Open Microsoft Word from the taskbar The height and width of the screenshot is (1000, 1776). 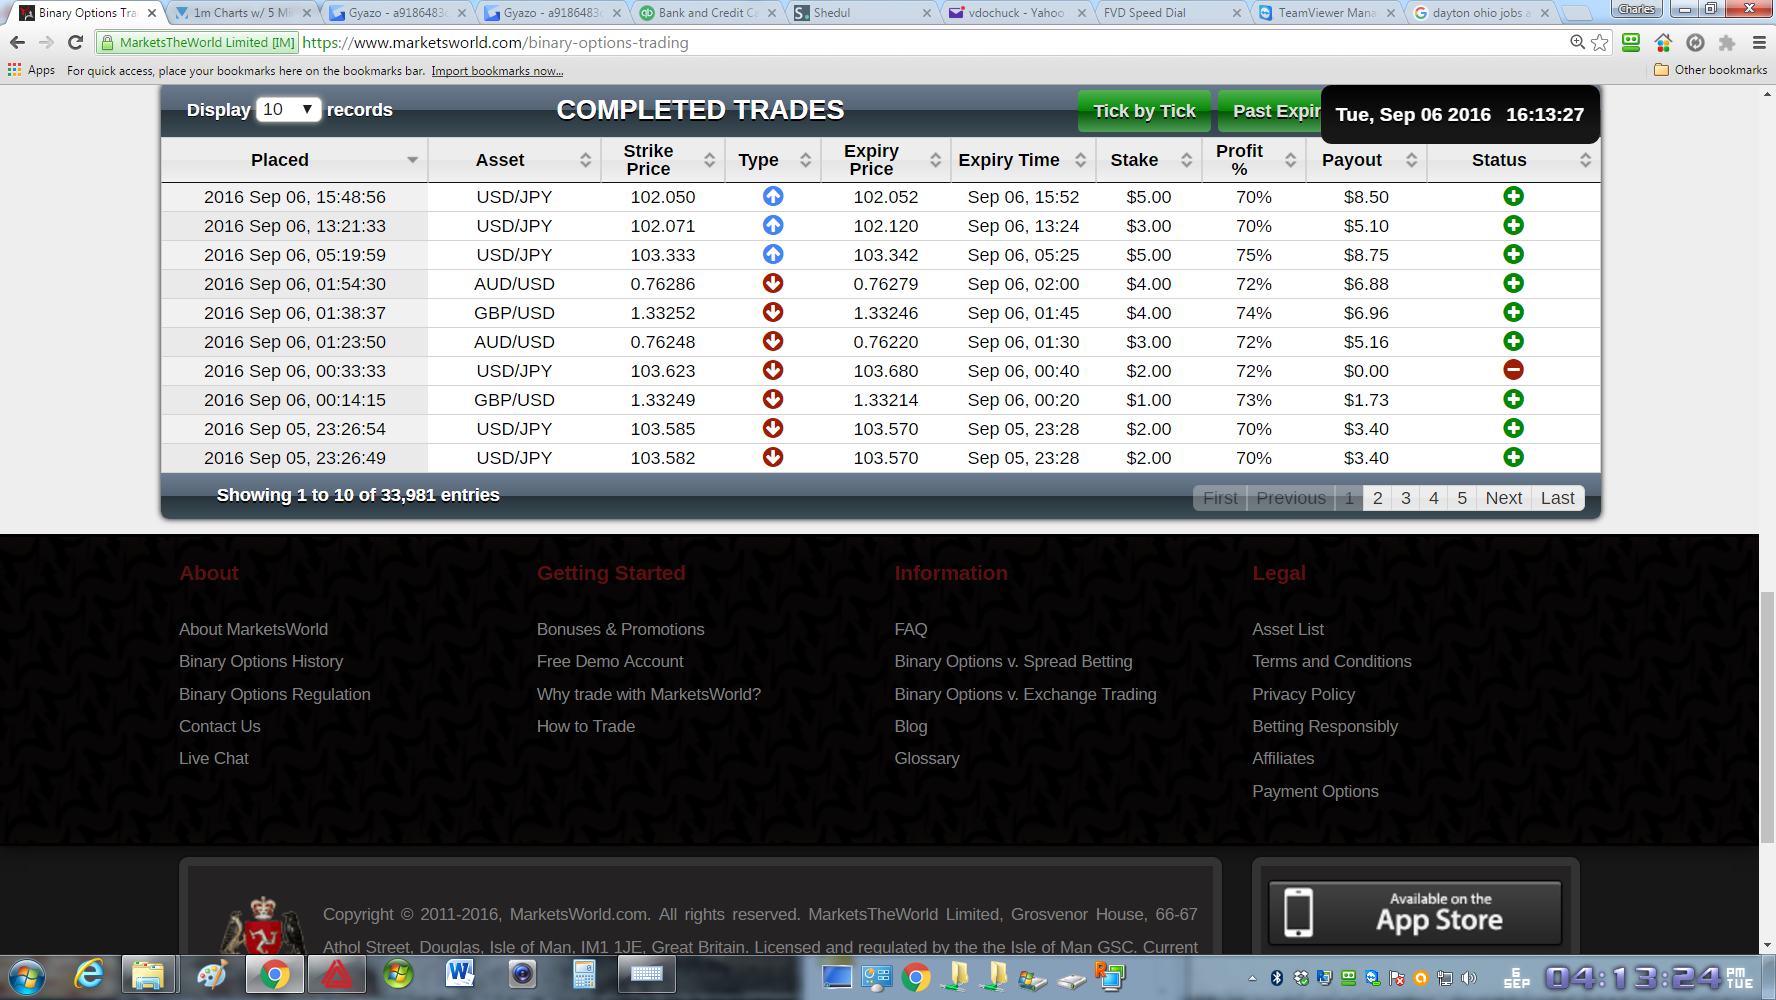(460, 973)
